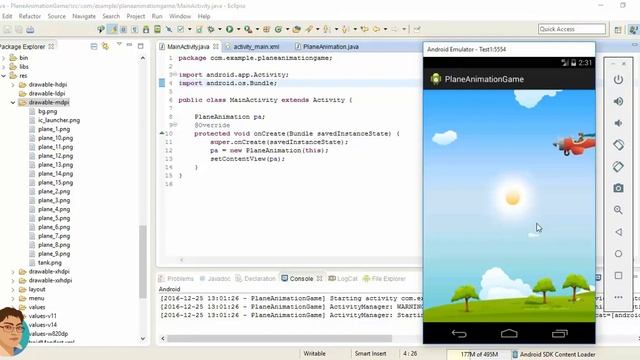Open Android SDK Manager toolbar icon
640x360 pixels.
coord(146,29)
